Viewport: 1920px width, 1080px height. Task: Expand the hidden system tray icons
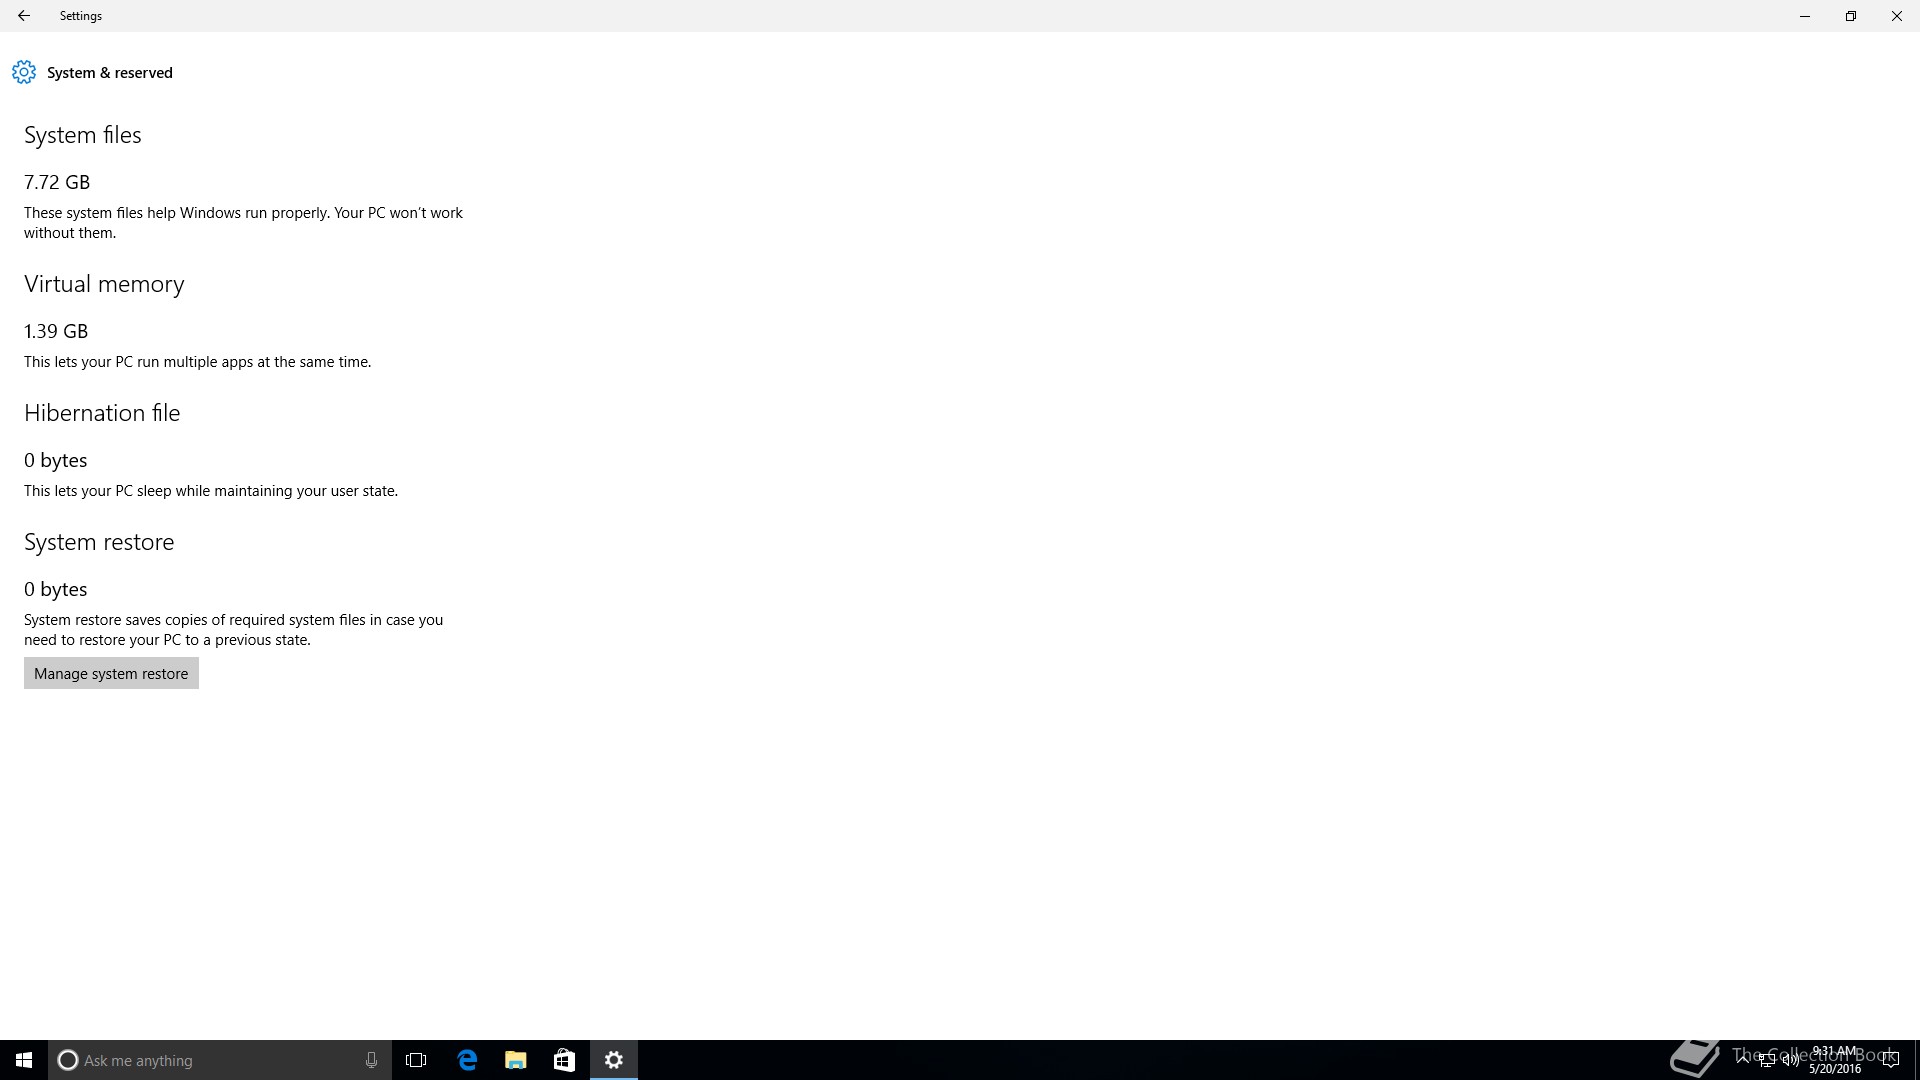1743,1060
